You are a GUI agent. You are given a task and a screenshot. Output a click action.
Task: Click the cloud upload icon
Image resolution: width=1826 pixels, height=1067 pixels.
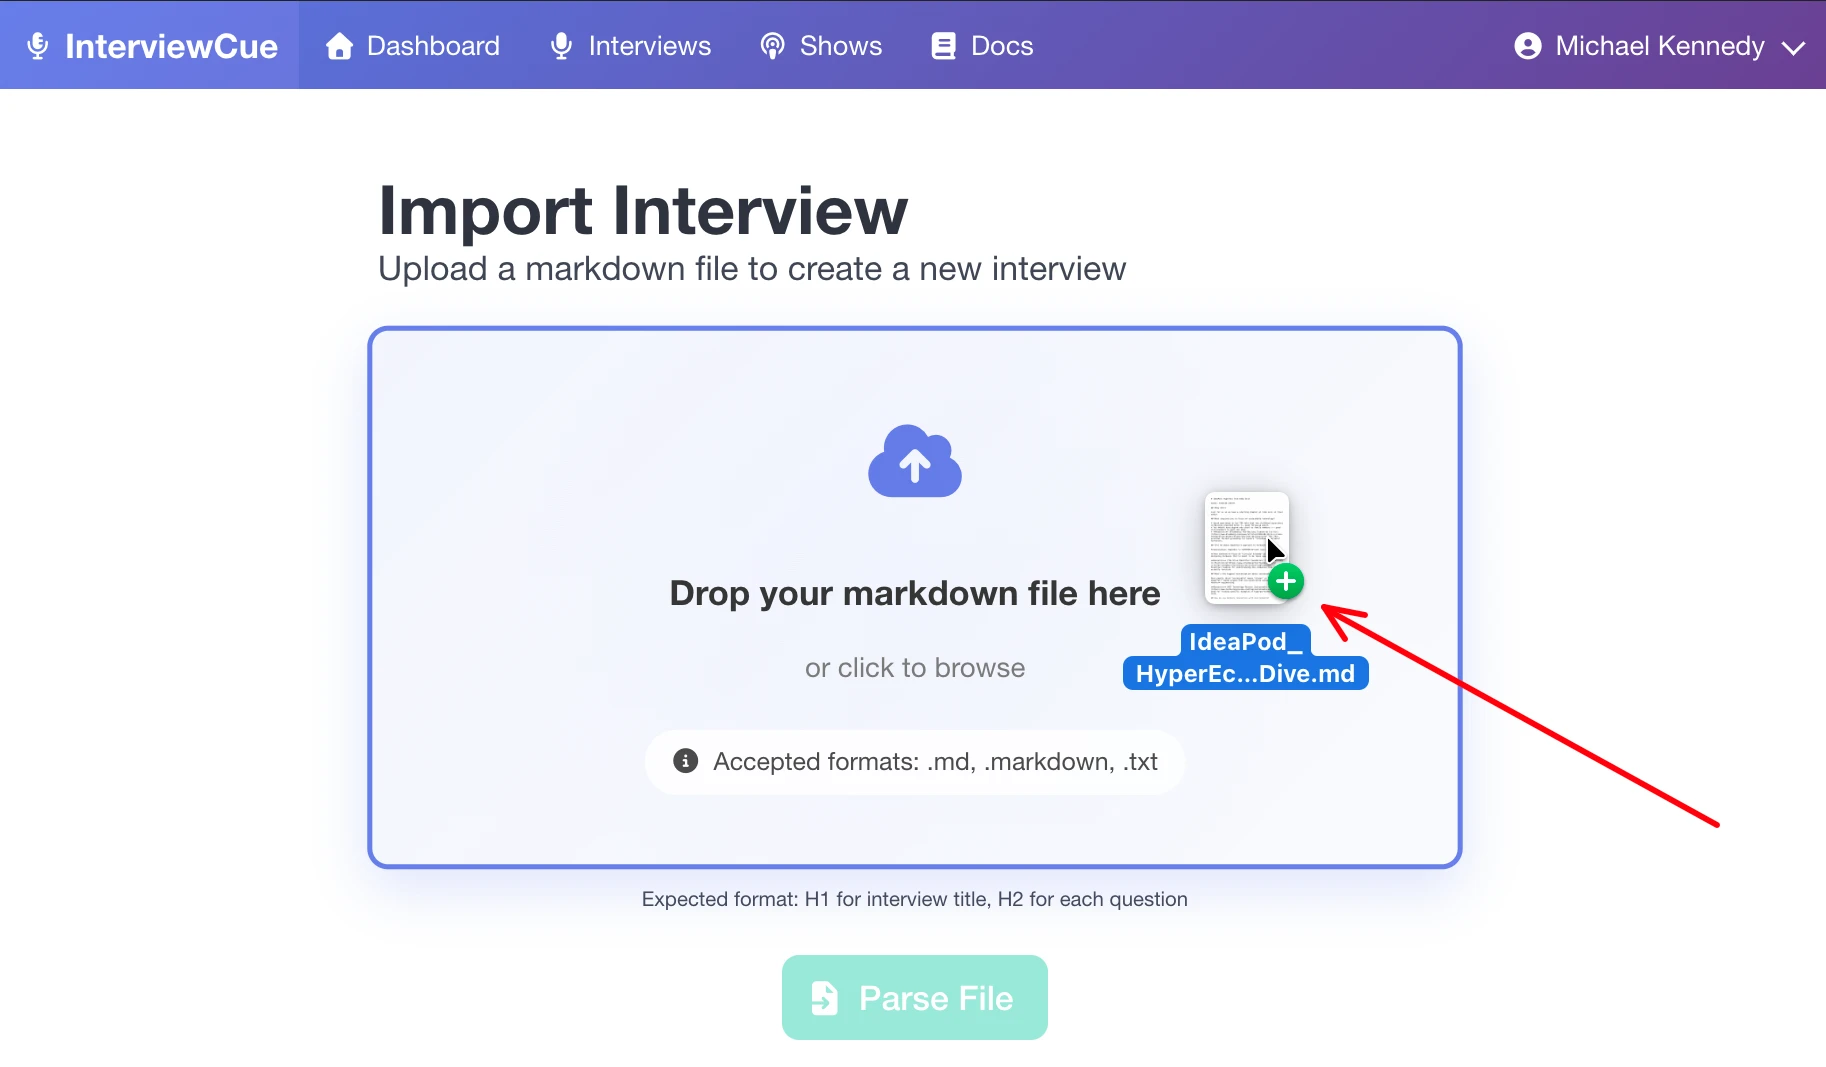[914, 462]
